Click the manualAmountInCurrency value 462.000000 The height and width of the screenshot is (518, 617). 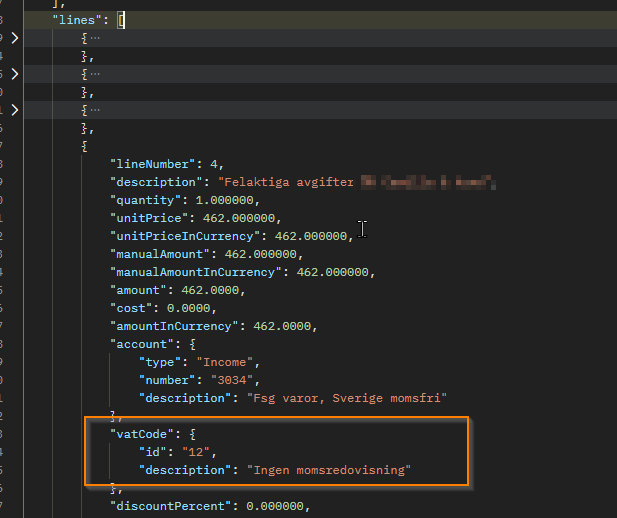(333, 272)
